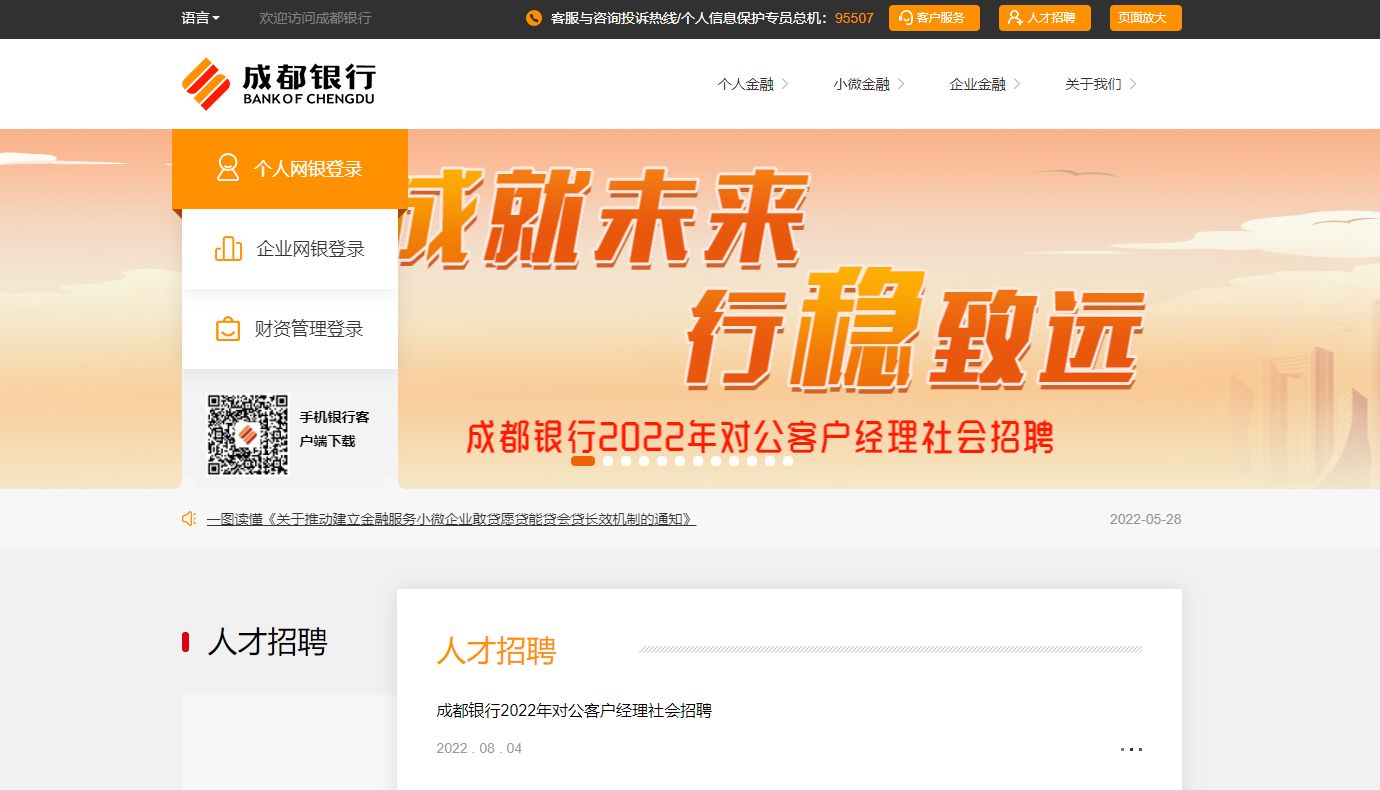The height and width of the screenshot is (790, 1380).
Task: Click the corporate banking building icon
Action: (228, 249)
